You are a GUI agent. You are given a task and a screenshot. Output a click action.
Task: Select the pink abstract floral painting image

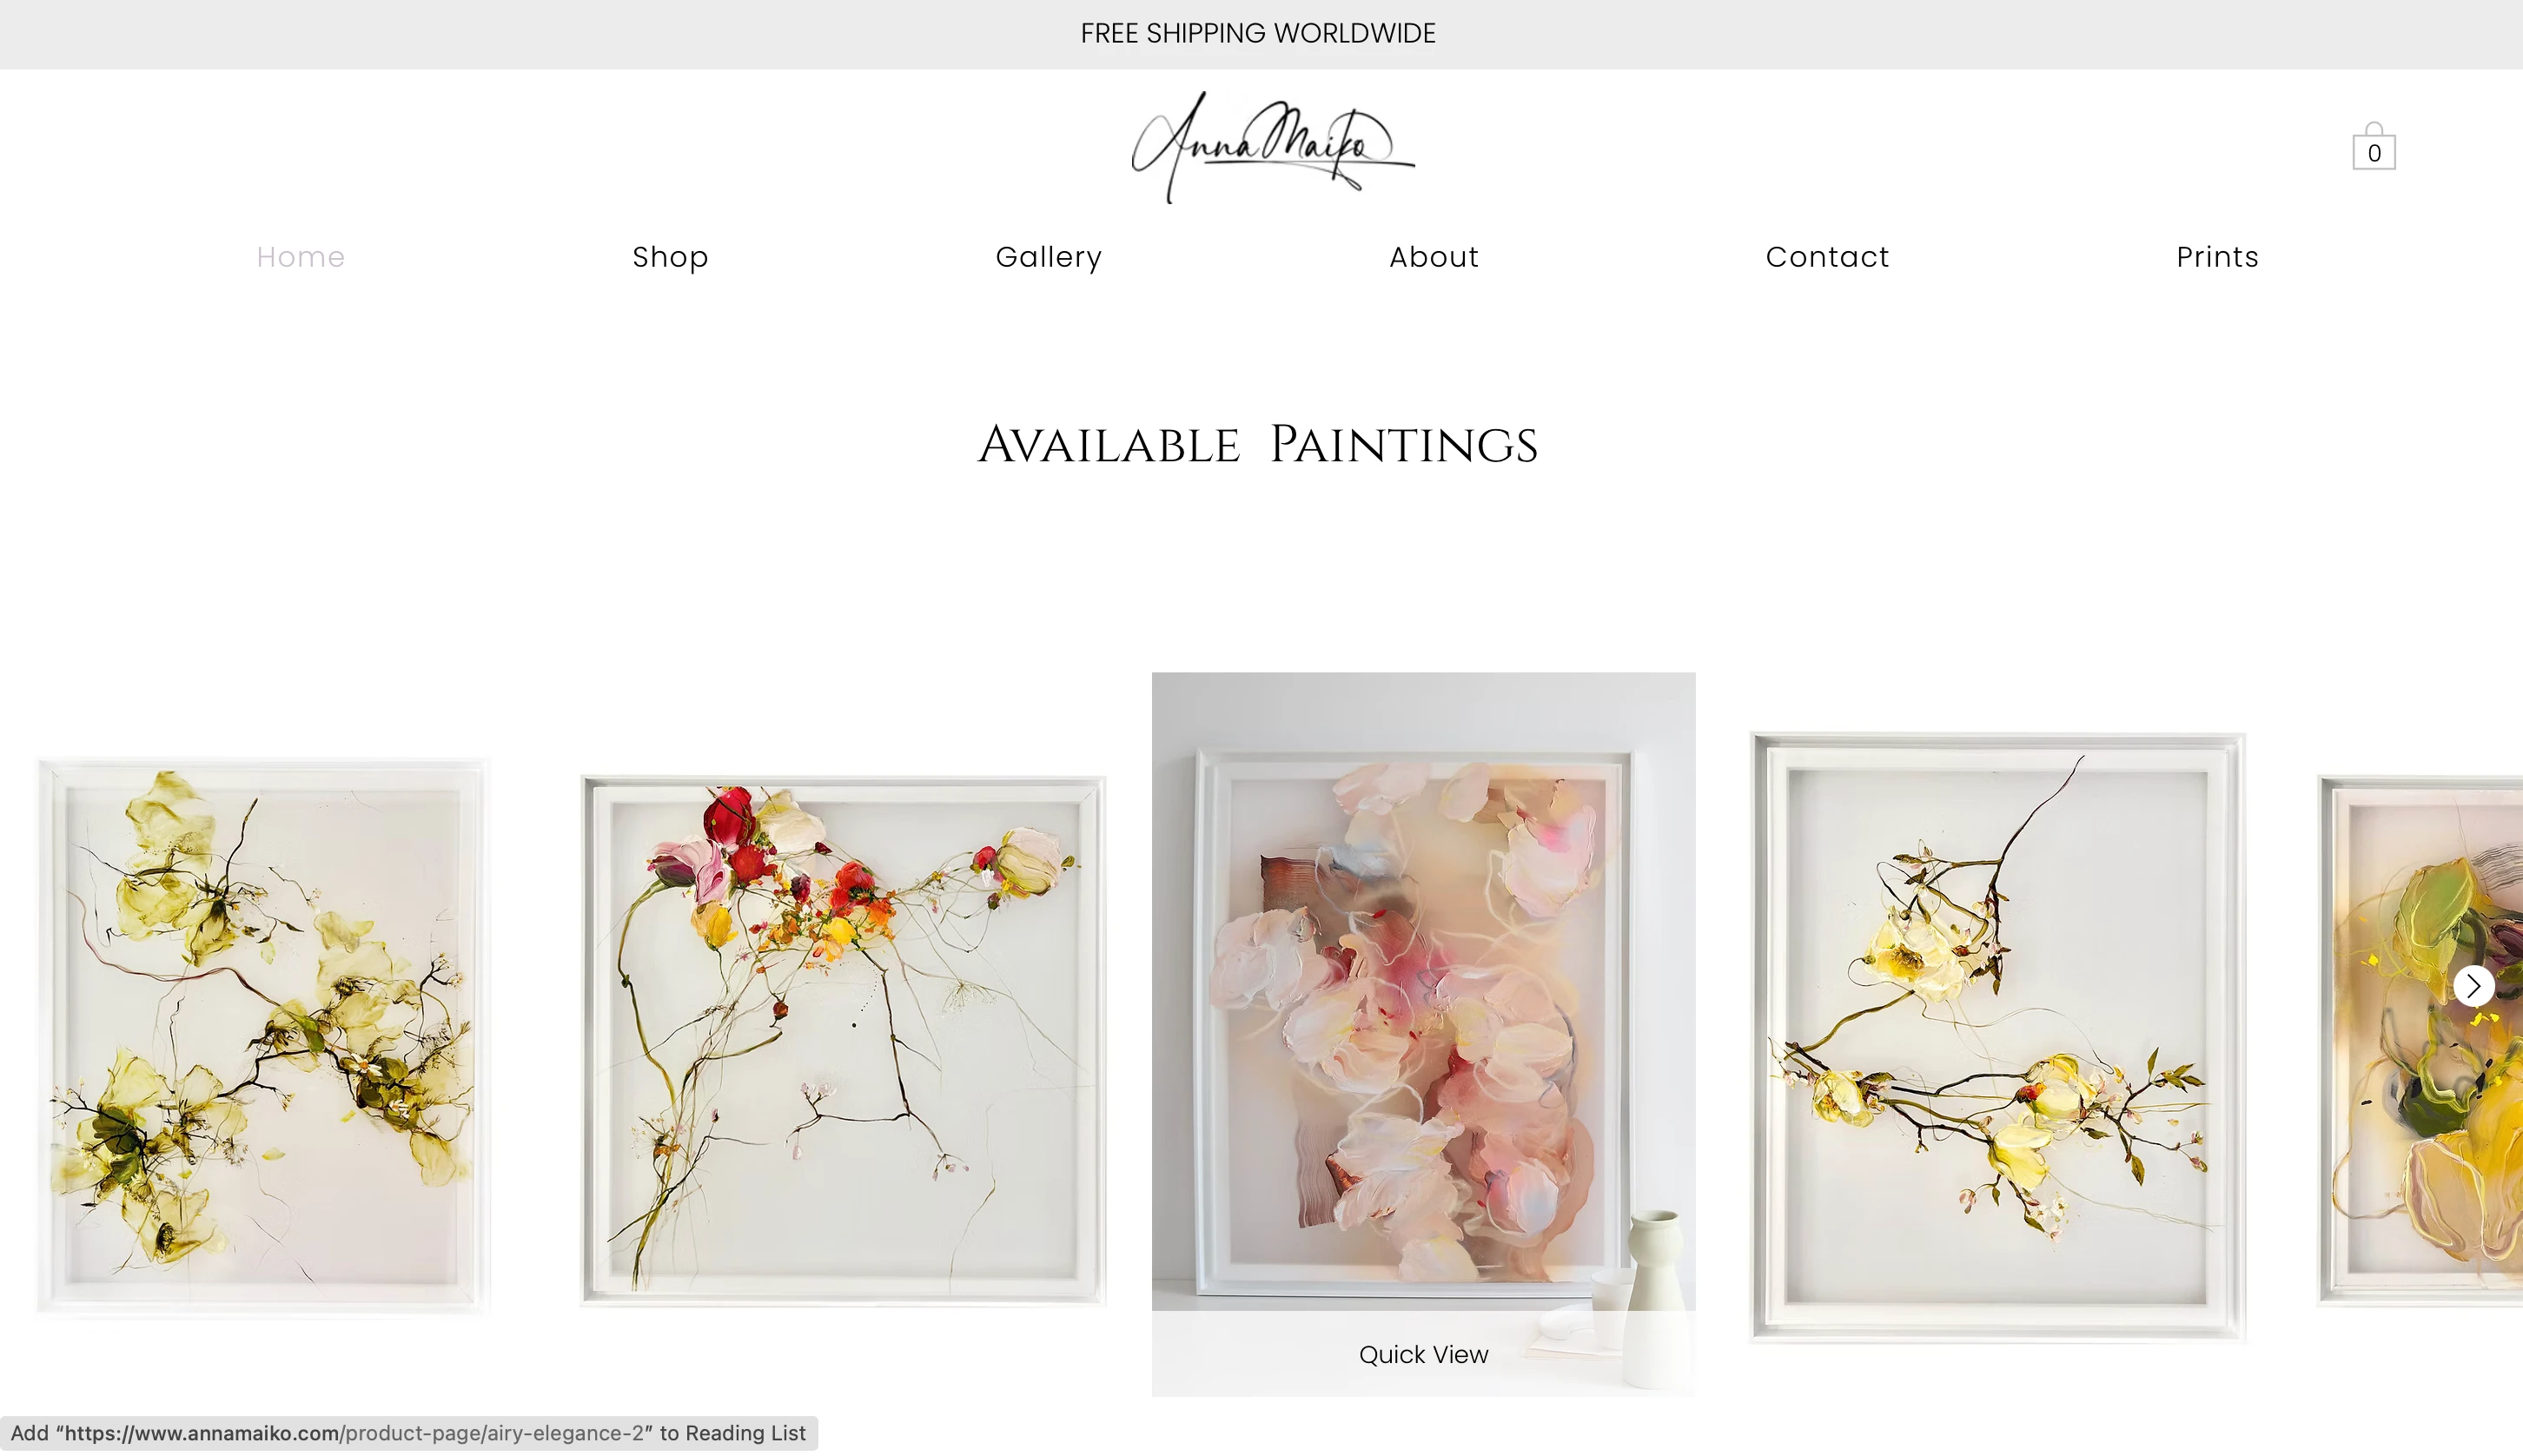(1423, 992)
